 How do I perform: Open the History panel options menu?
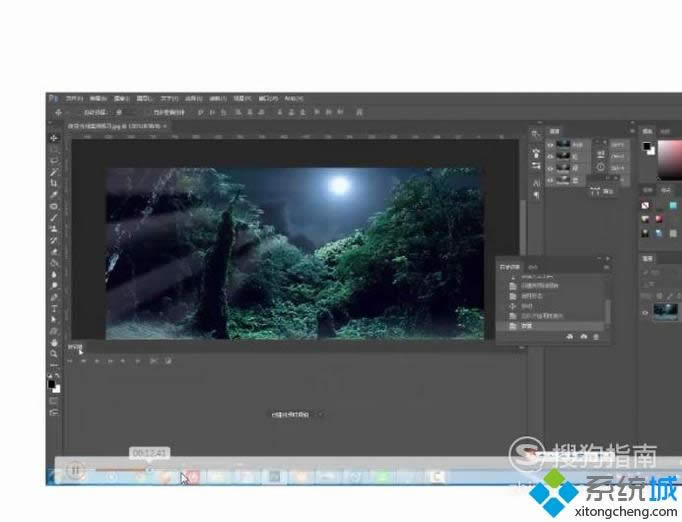click(x=607, y=267)
